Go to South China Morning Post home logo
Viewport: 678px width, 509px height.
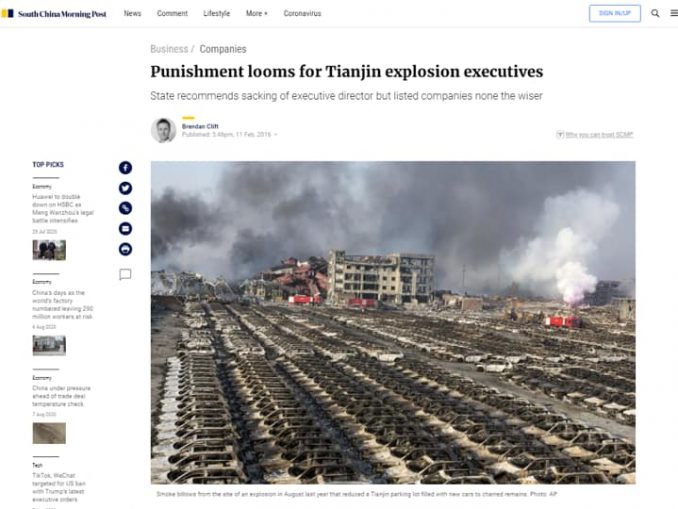pos(54,14)
